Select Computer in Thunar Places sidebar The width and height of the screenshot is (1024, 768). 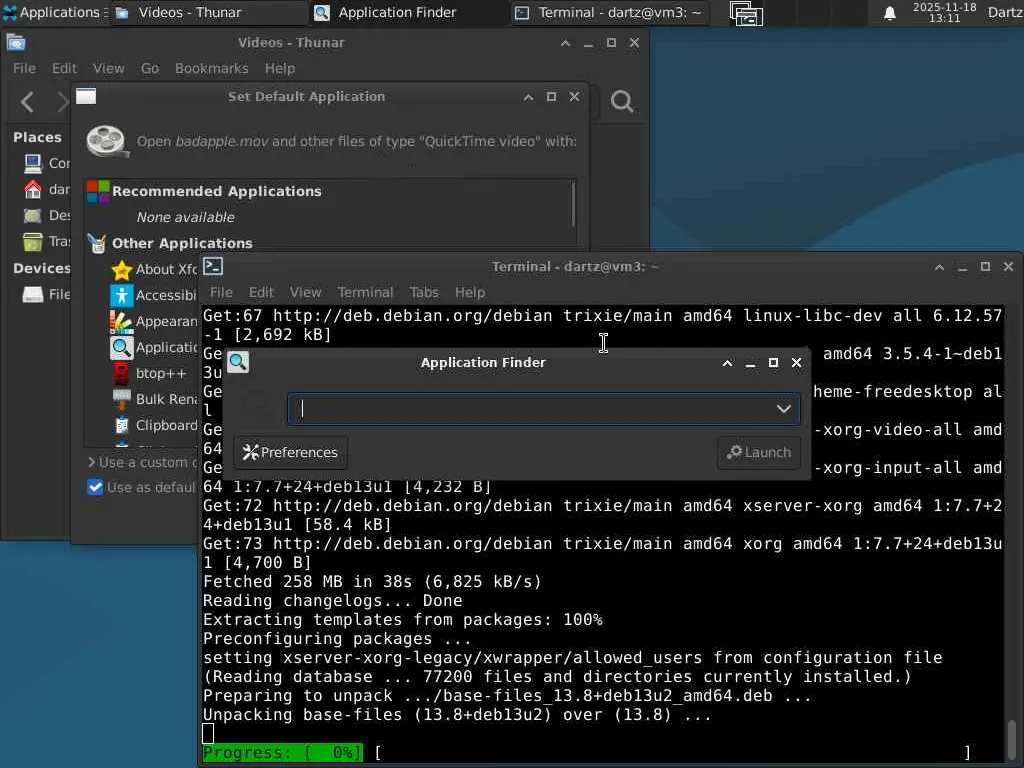pos(46,163)
